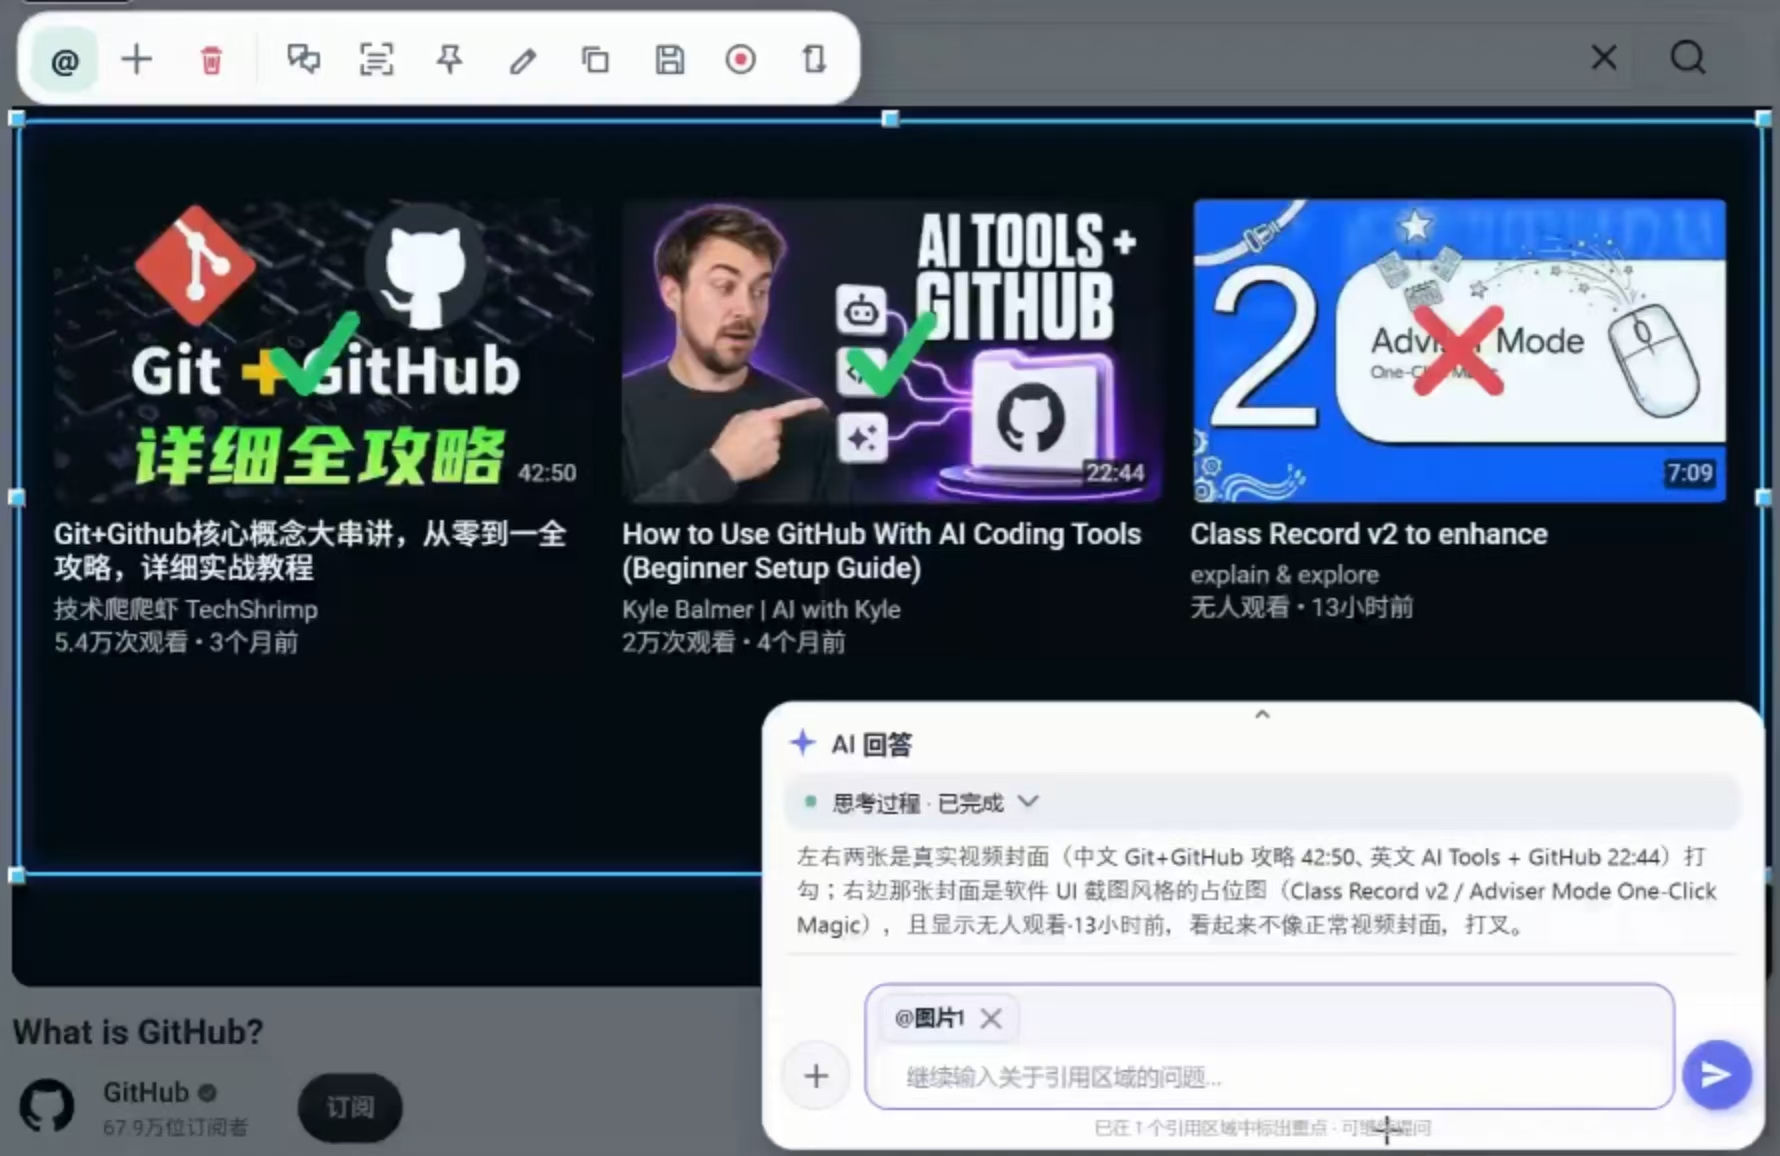
Task: Click the AI answer paragraph text
Action: 1256,890
